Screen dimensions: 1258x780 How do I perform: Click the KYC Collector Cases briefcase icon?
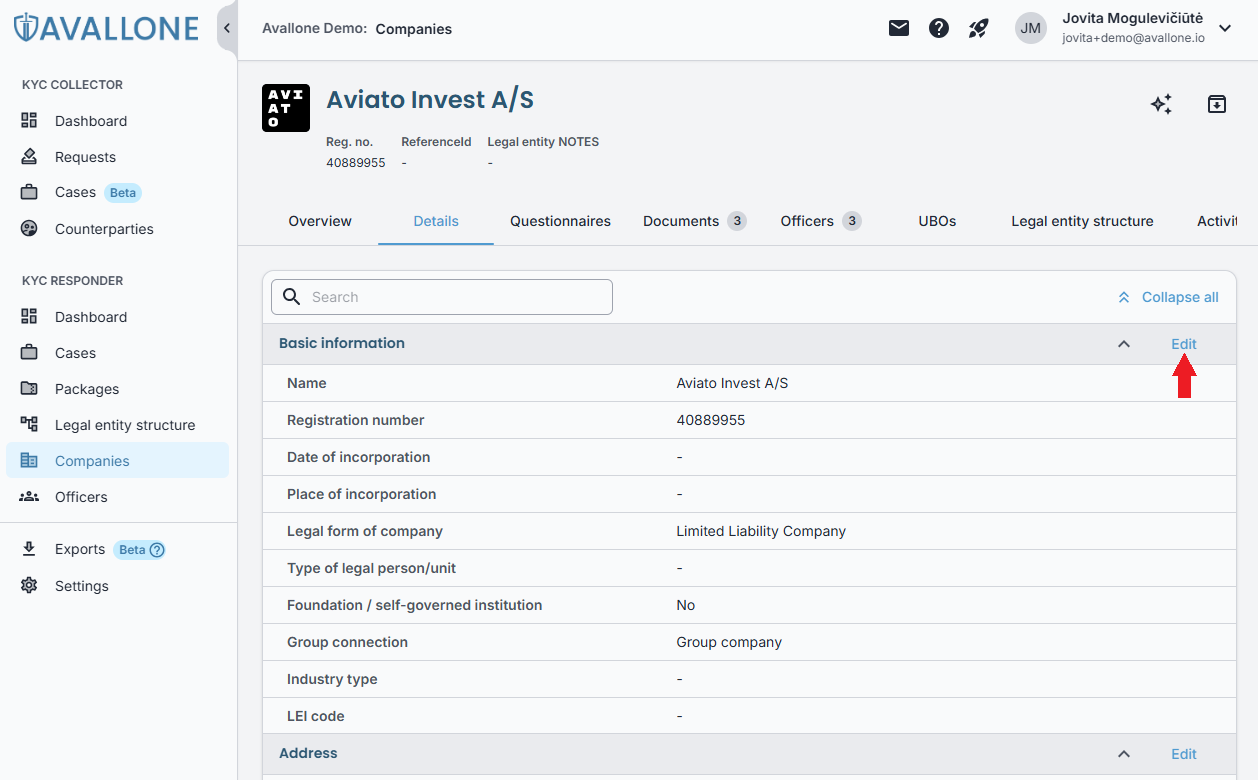(29, 192)
